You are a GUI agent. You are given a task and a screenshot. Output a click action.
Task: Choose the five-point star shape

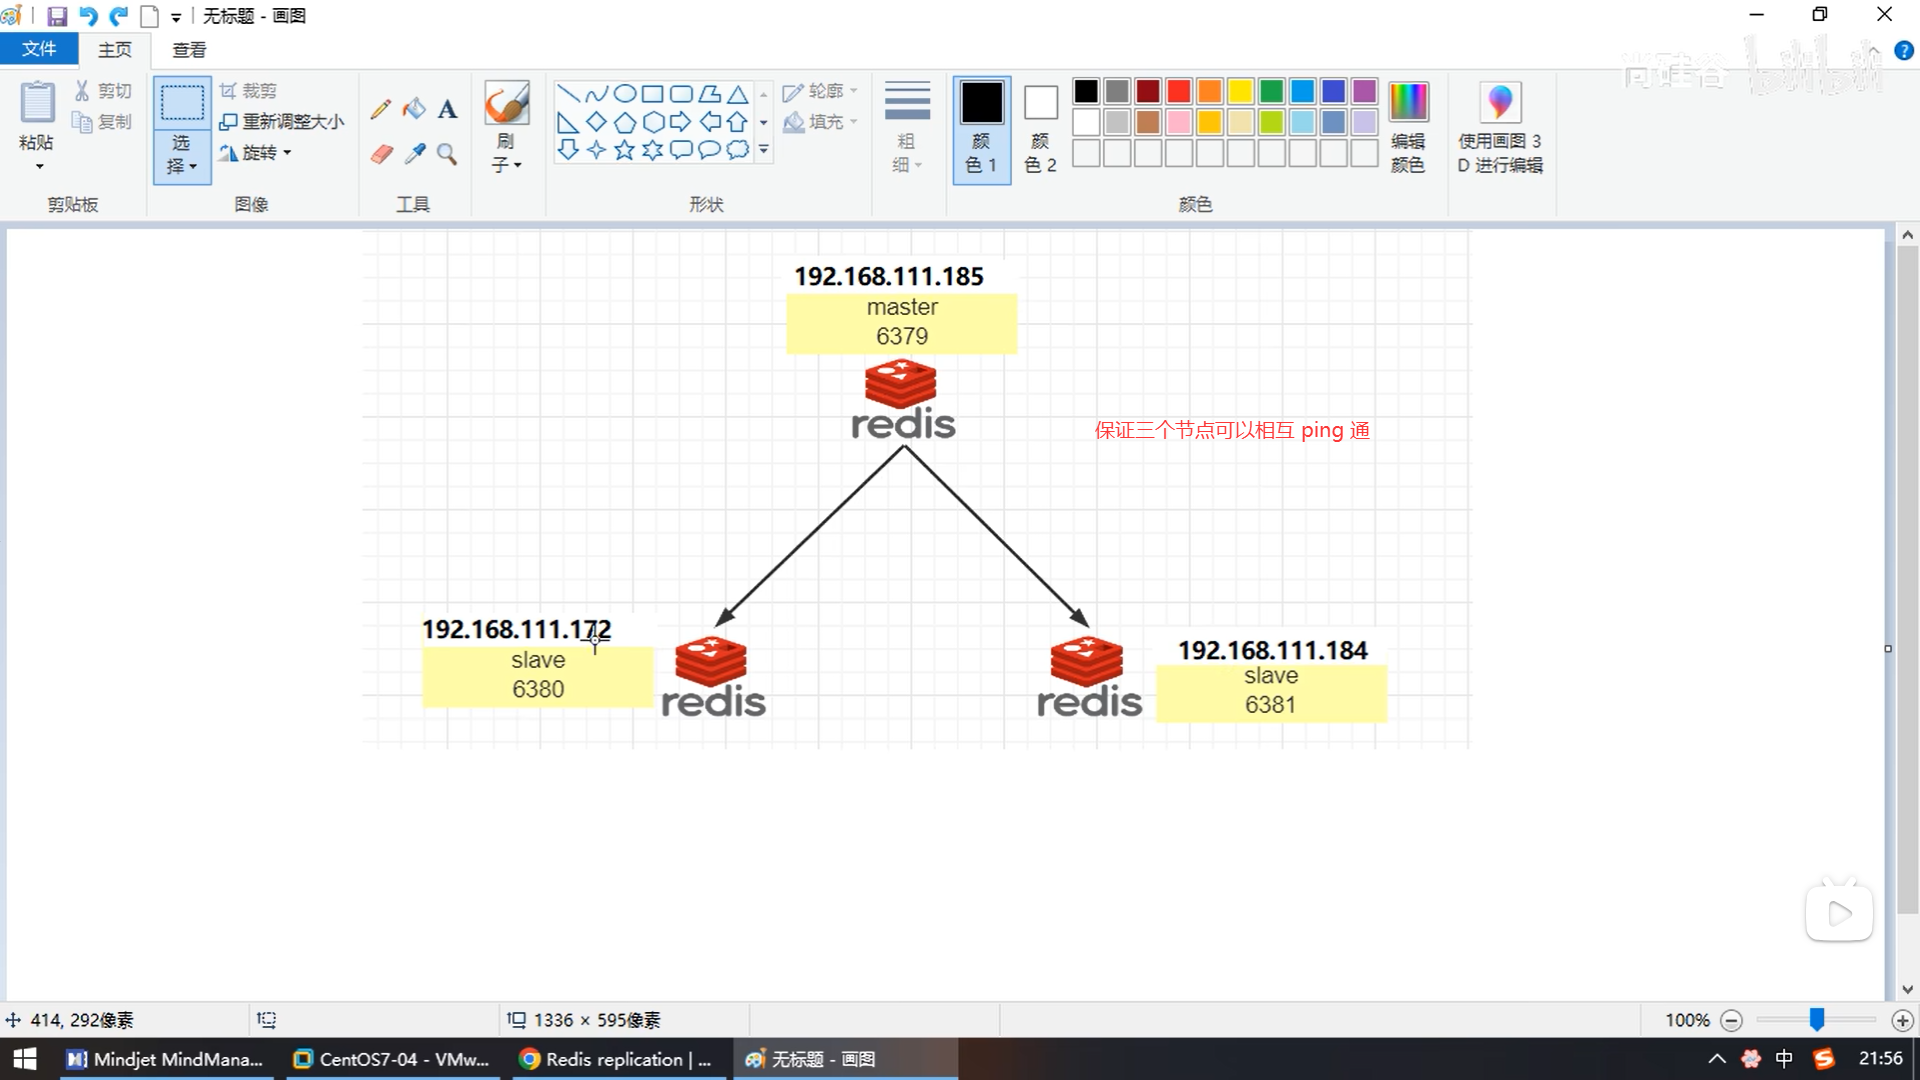(x=624, y=150)
